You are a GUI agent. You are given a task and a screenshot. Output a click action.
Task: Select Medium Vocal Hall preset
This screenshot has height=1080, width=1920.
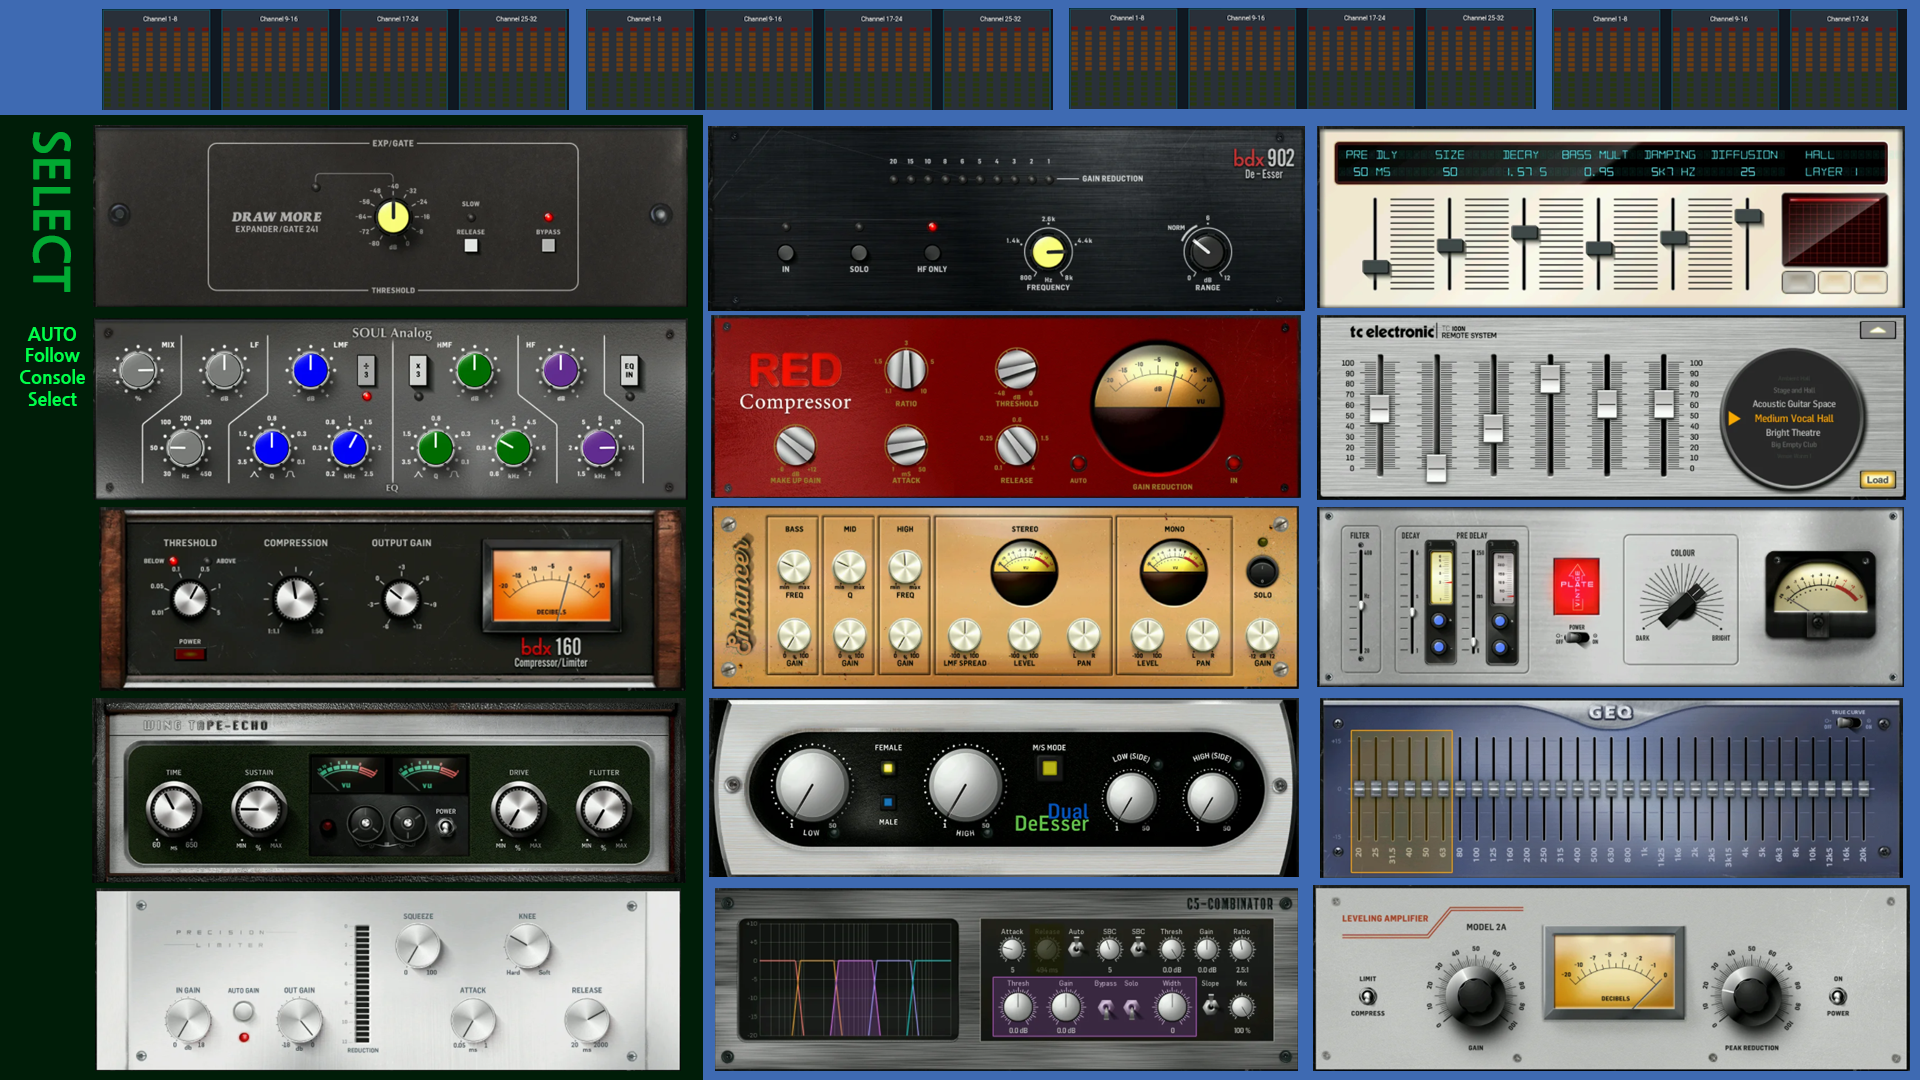click(x=1794, y=418)
